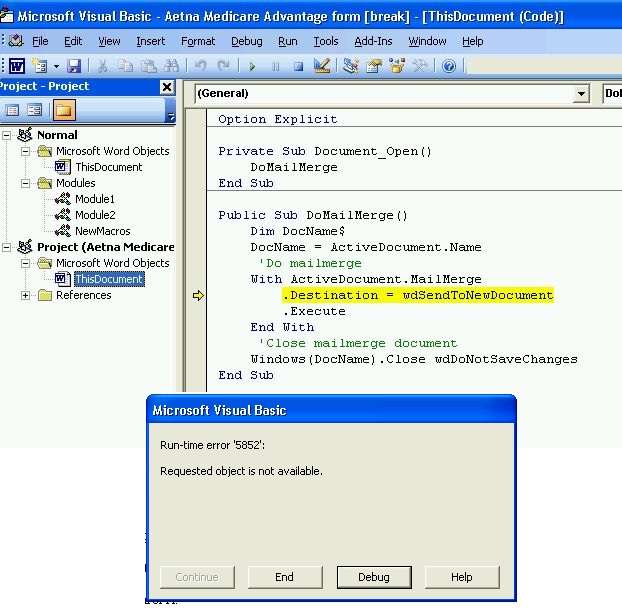The height and width of the screenshot is (609, 622).
Task: Expand the References folder
Action: [25, 295]
